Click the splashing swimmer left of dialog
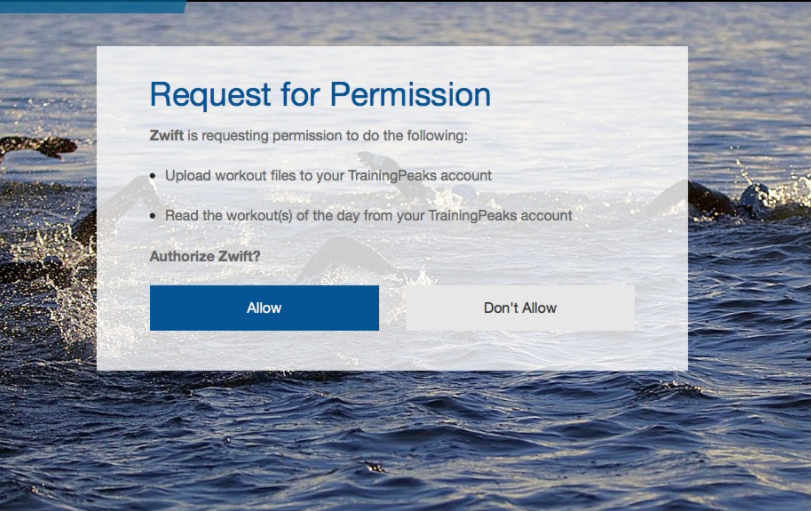The width and height of the screenshot is (811, 511). (x=47, y=243)
